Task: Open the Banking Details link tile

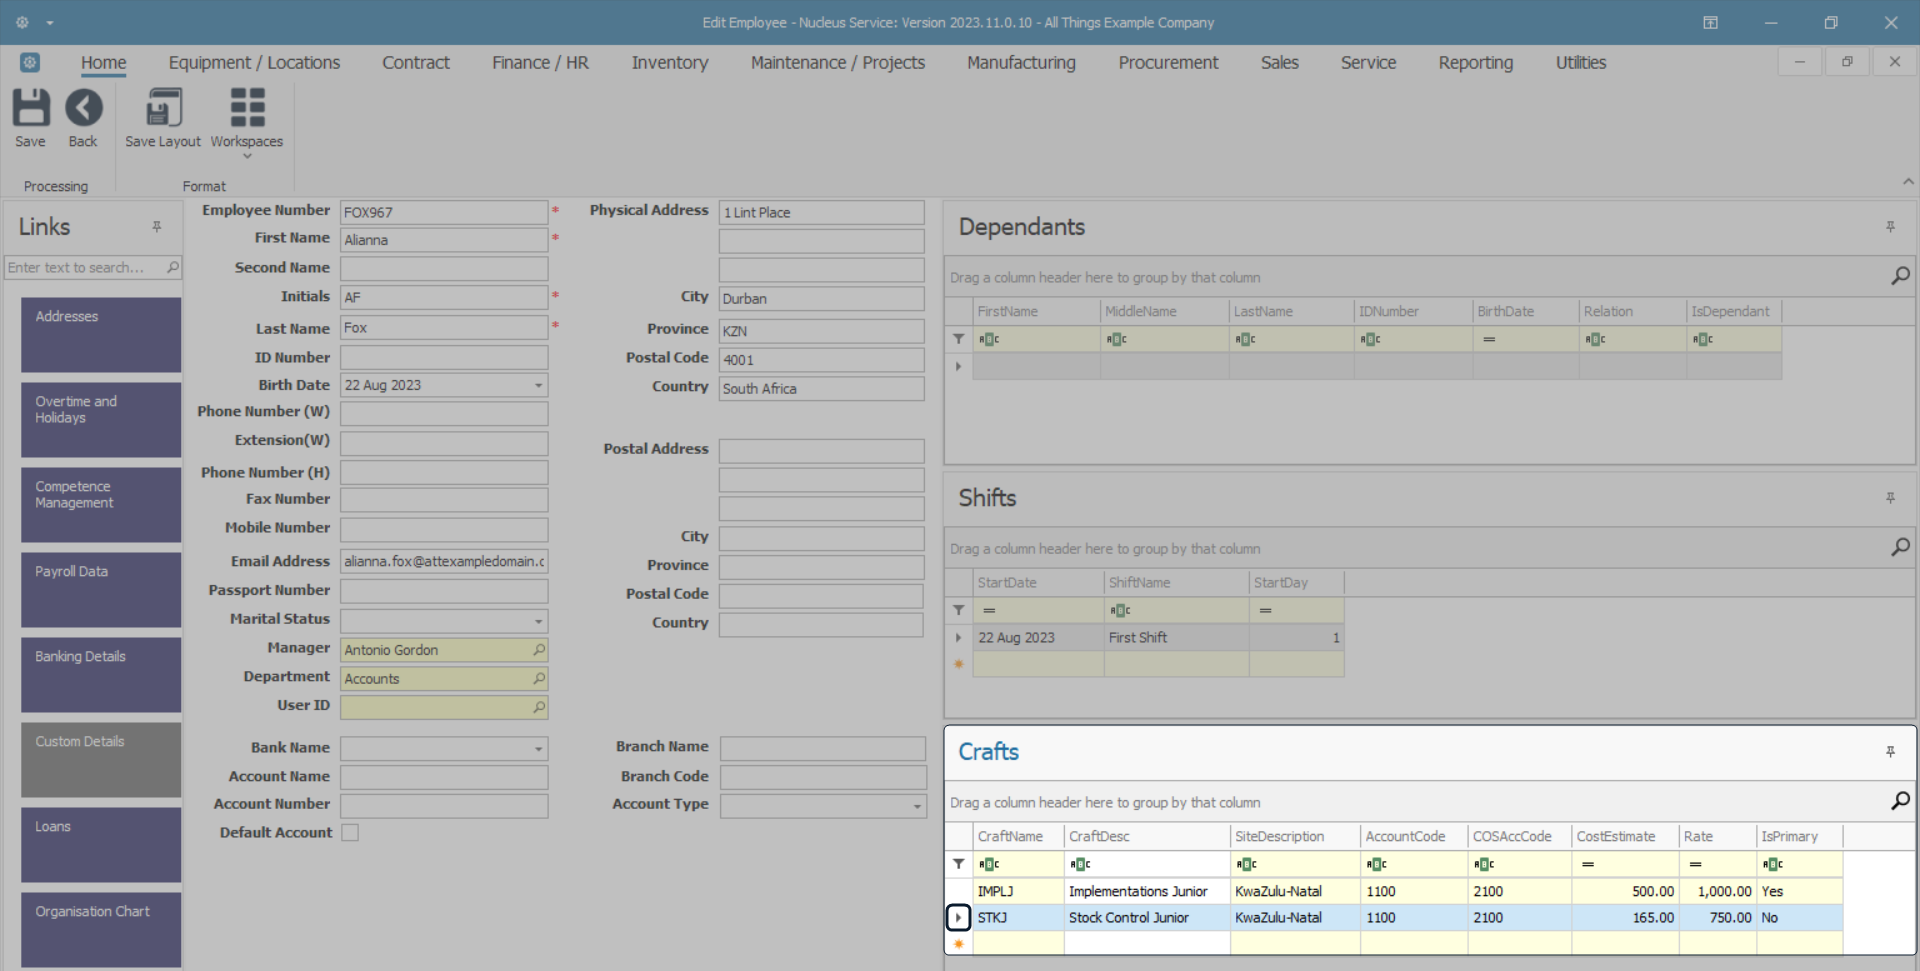Action: click(100, 674)
